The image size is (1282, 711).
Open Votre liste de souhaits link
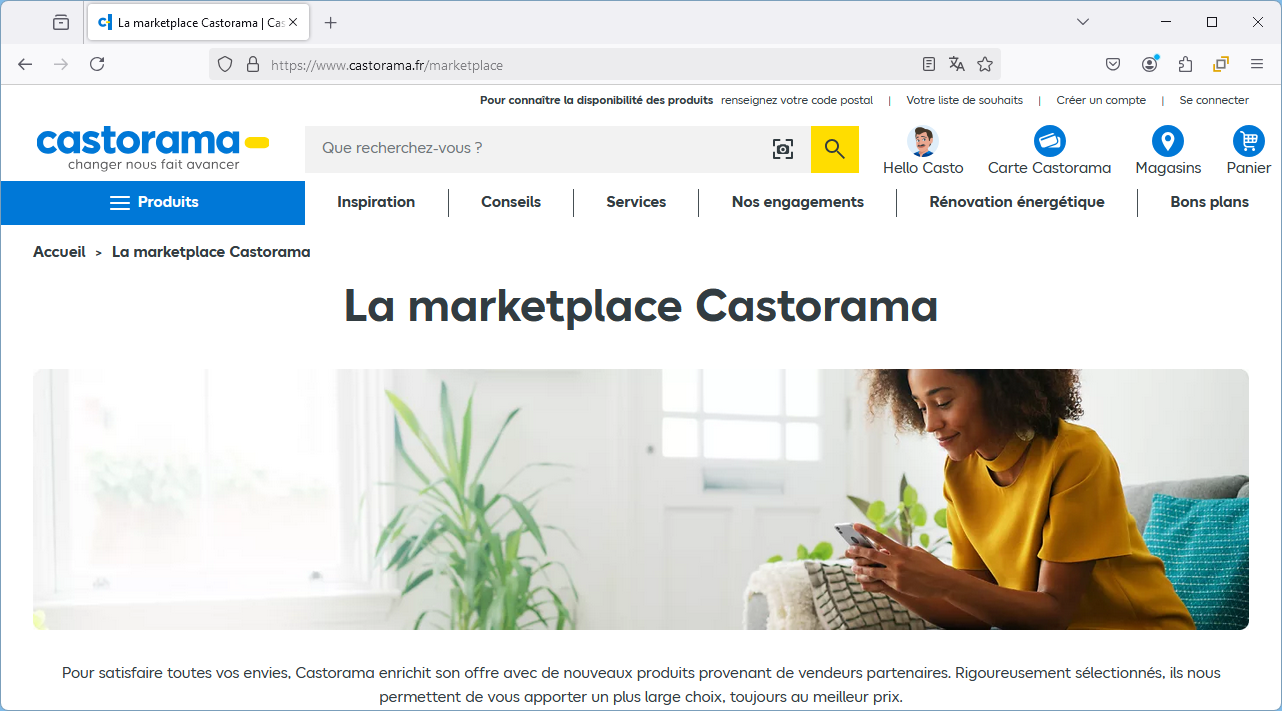(x=965, y=100)
